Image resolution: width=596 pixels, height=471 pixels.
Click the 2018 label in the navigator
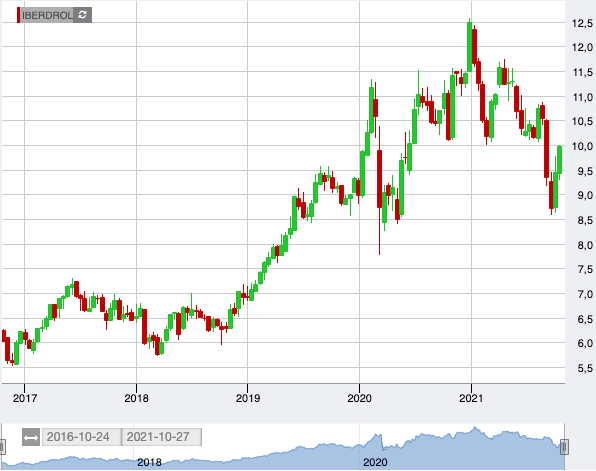click(149, 462)
